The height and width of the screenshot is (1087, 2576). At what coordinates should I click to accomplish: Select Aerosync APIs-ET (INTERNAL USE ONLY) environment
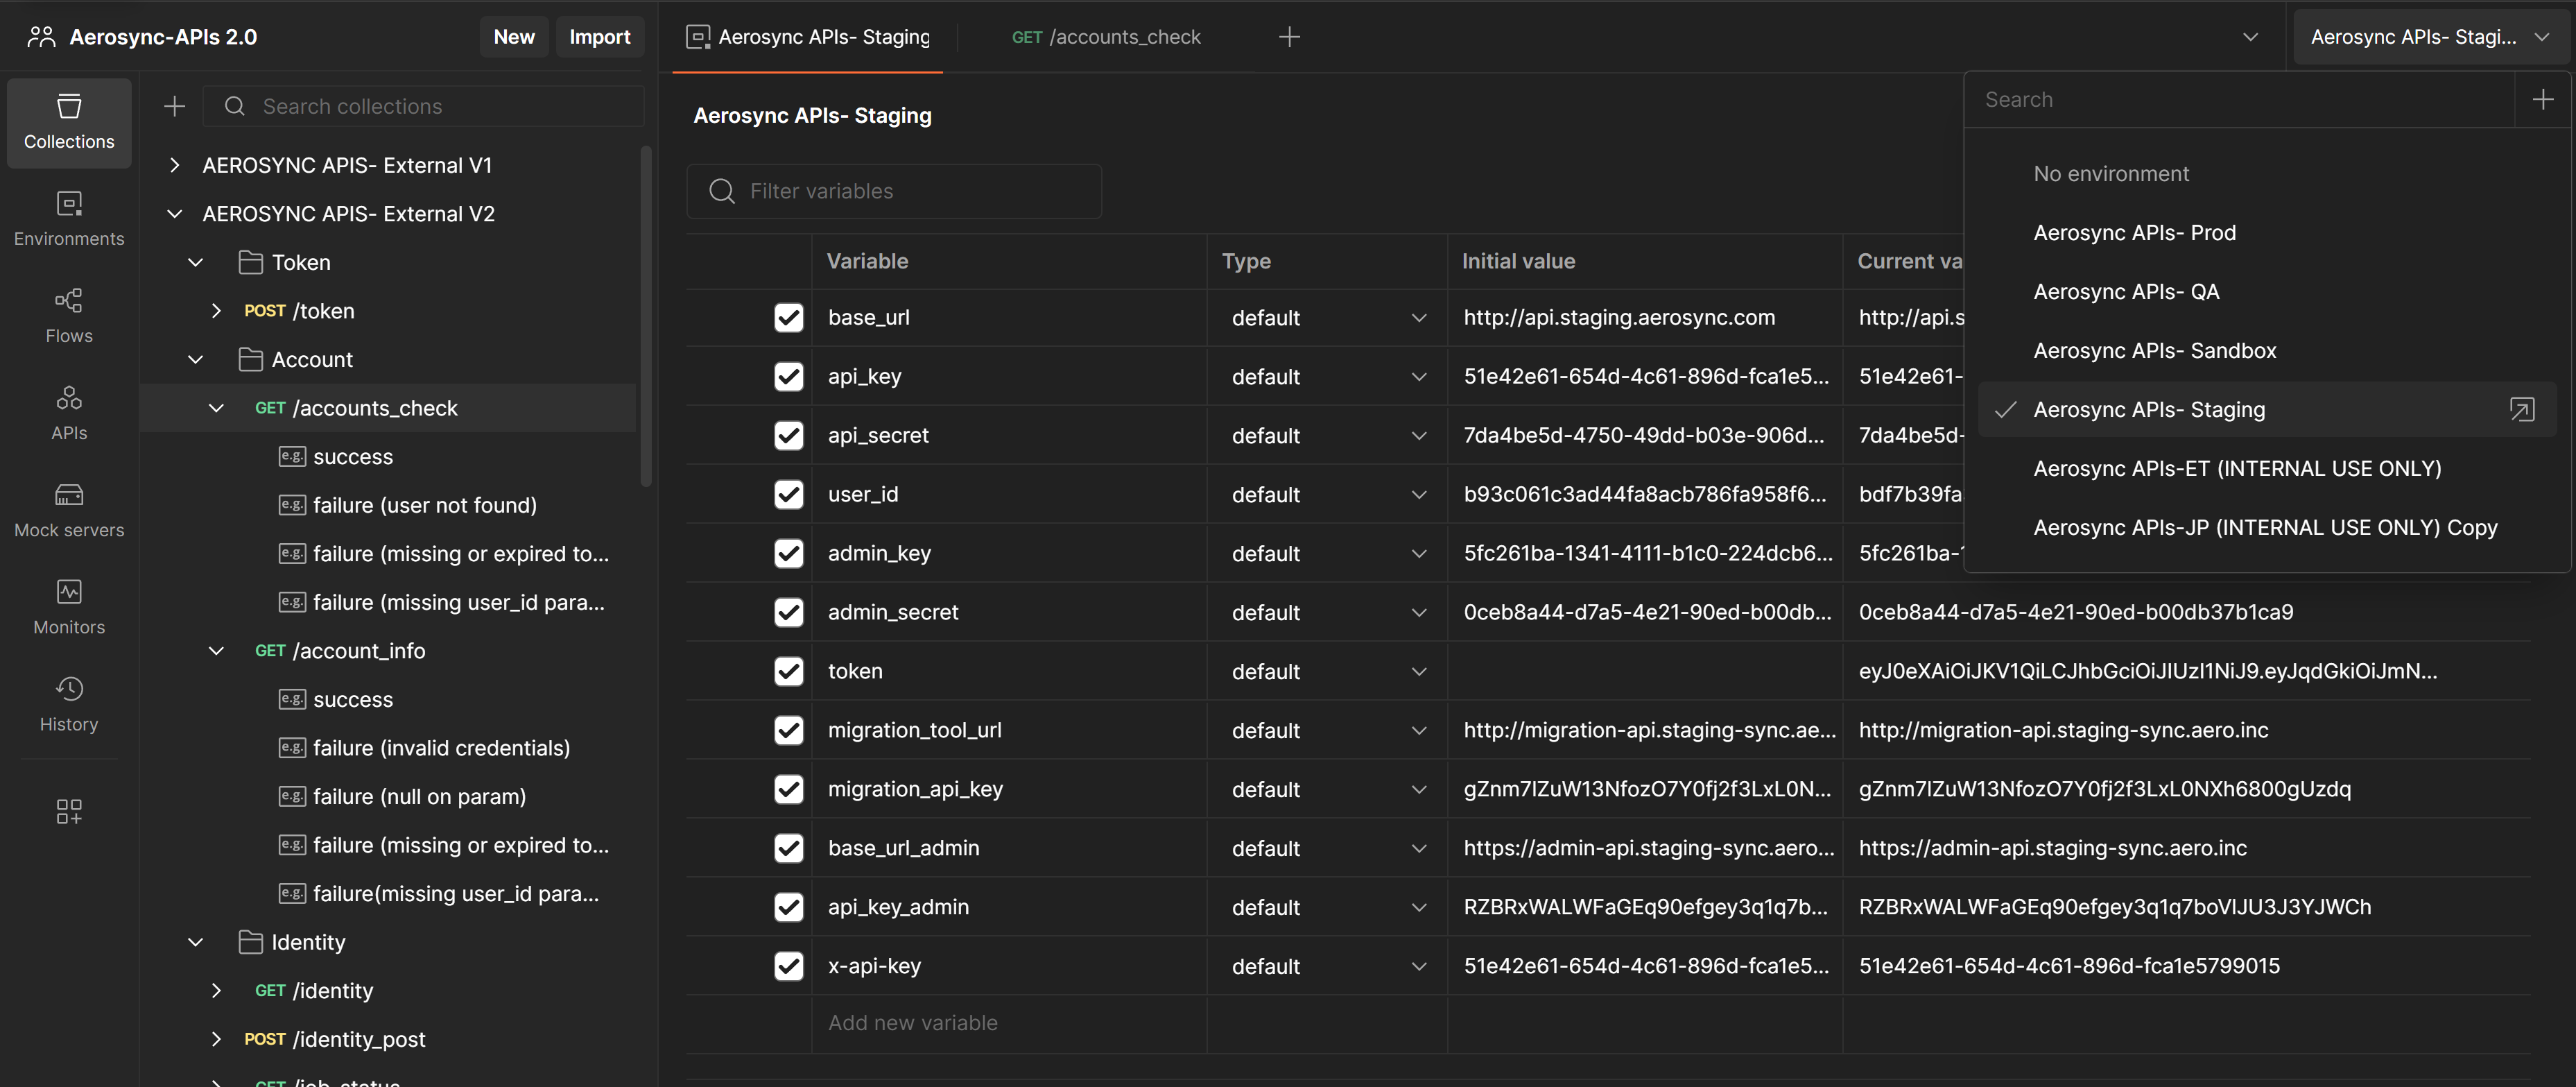click(2237, 468)
